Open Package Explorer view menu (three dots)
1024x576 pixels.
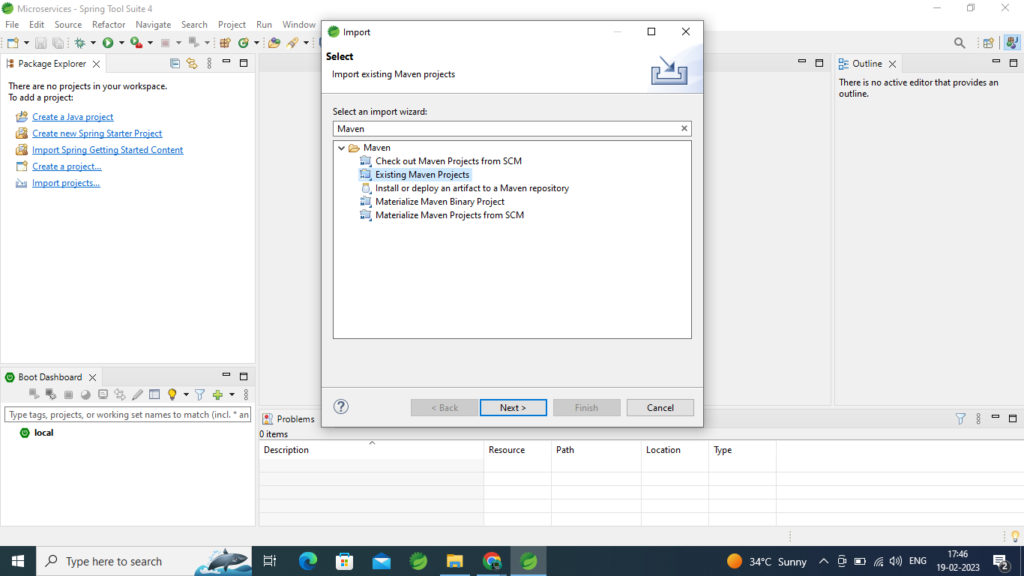point(209,63)
